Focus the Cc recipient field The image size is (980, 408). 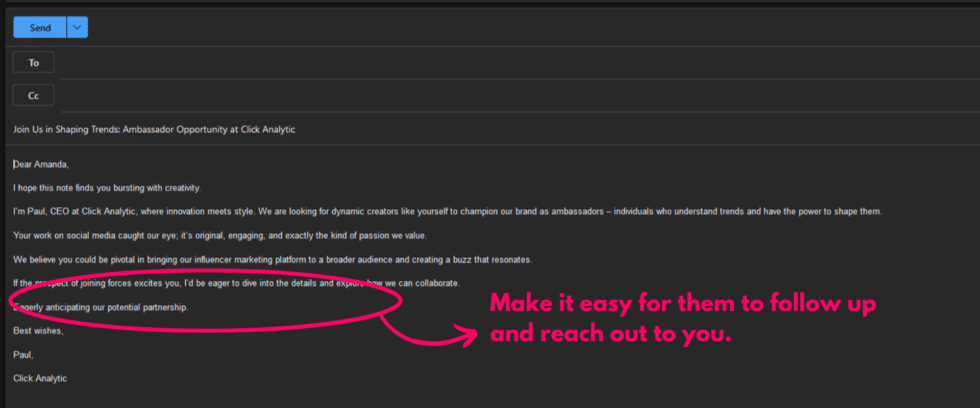pyautogui.click(x=500, y=96)
